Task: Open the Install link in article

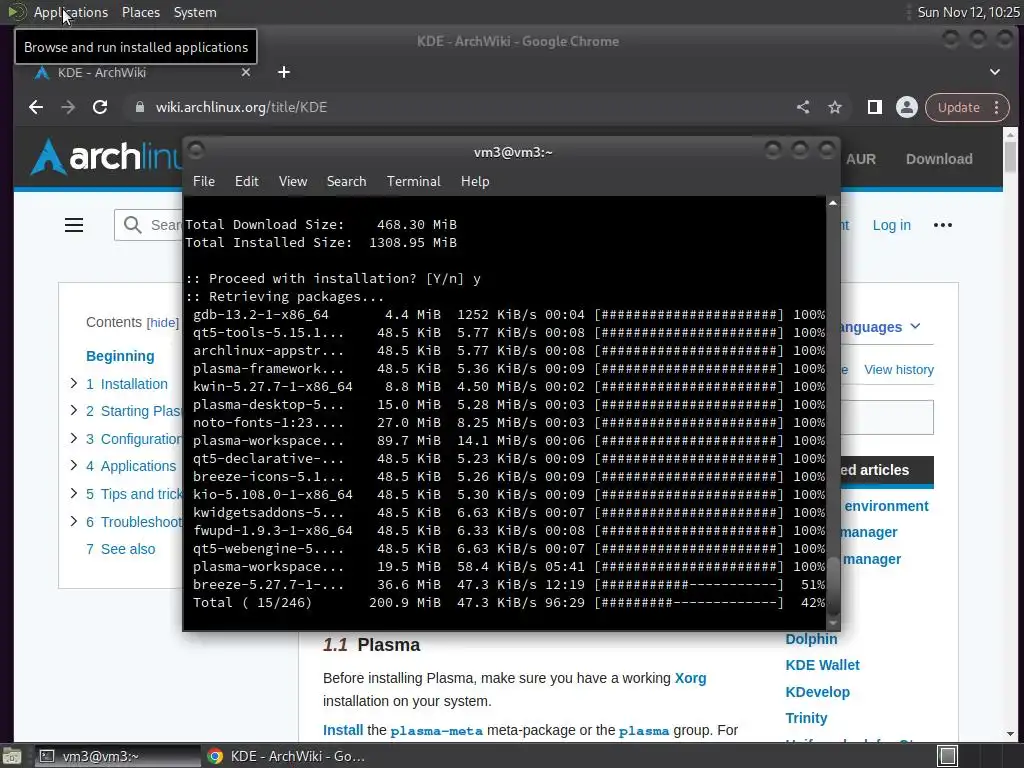Action: tap(343, 730)
